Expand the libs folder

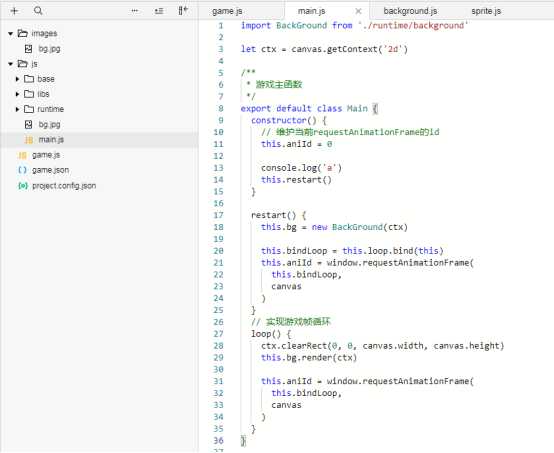[17, 94]
